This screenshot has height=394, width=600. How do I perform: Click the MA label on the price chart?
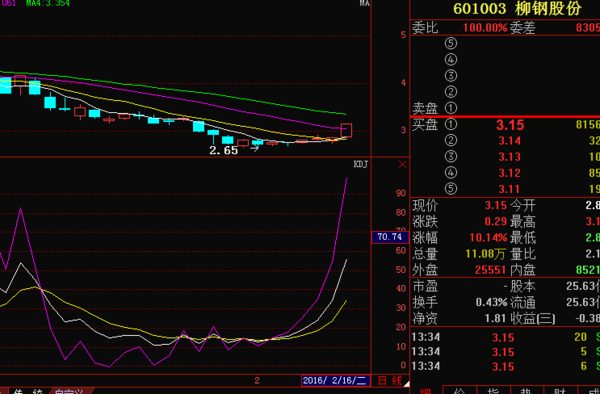tap(364, 3)
